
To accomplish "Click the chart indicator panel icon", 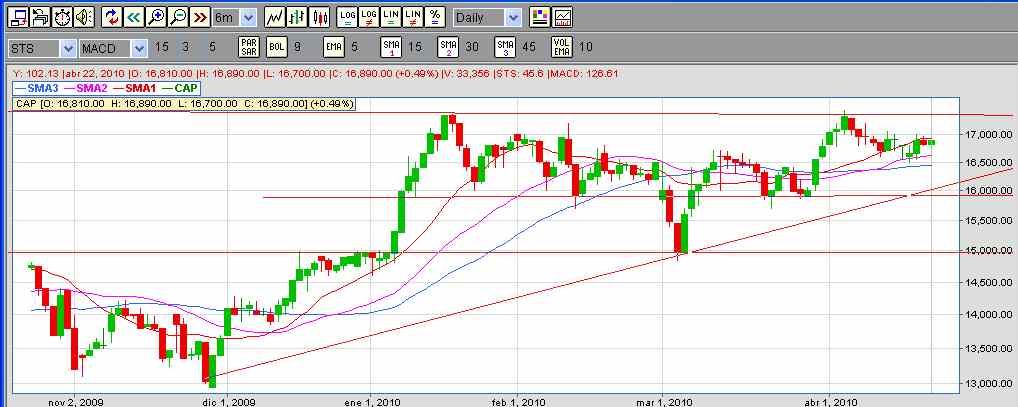I will (563, 17).
